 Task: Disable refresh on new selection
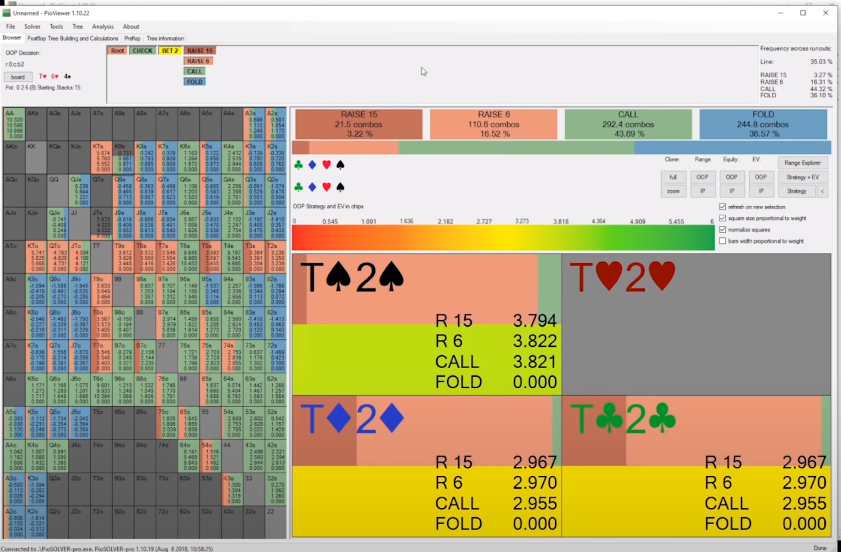[x=723, y=206]
